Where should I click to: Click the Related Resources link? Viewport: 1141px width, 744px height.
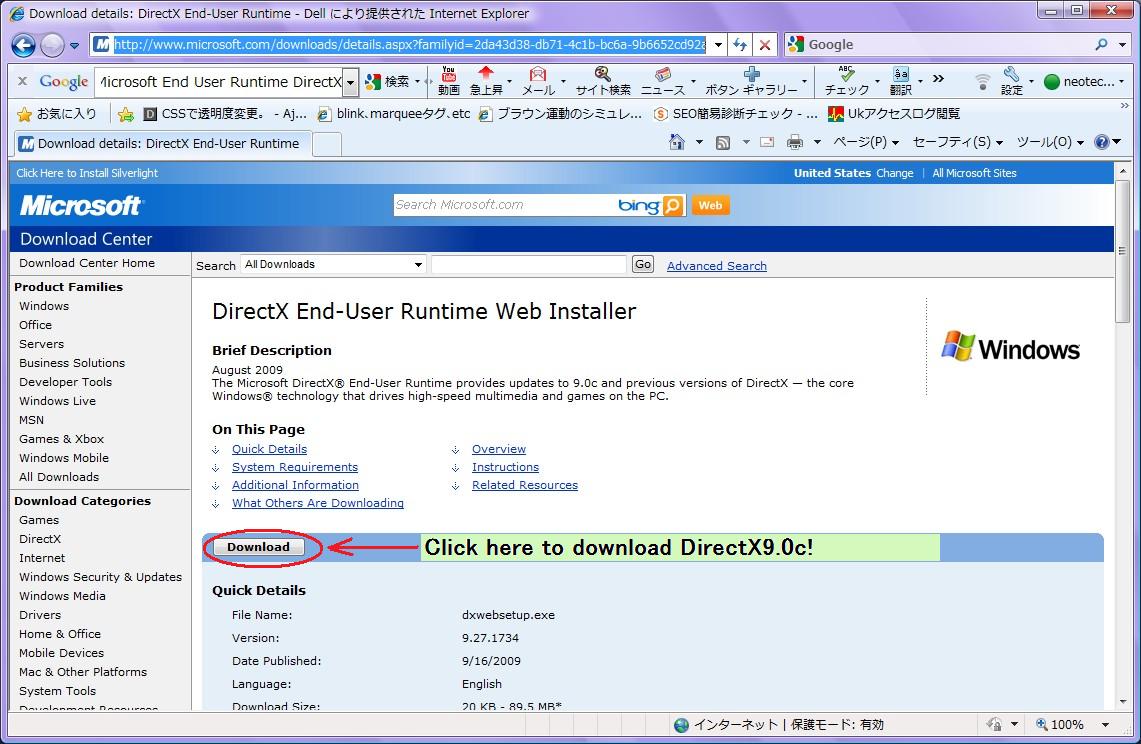pos(525,485)
